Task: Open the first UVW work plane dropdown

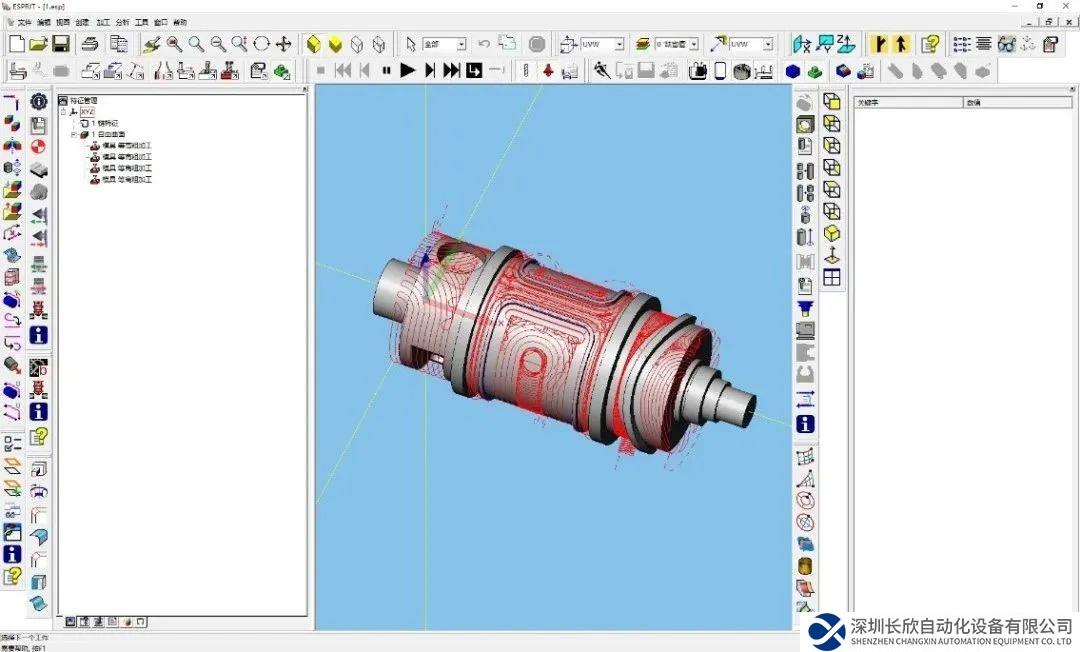Action: coord(618,45)
